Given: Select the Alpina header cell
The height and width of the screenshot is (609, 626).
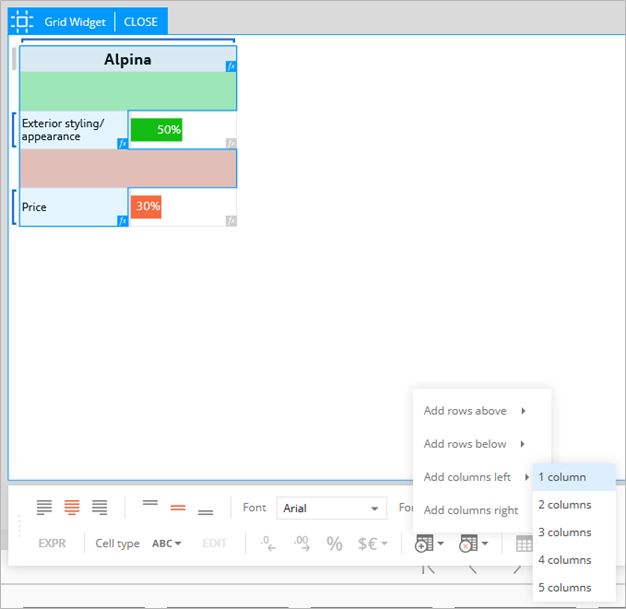Looking at the screenshot, I should click(x=128, y=59).
